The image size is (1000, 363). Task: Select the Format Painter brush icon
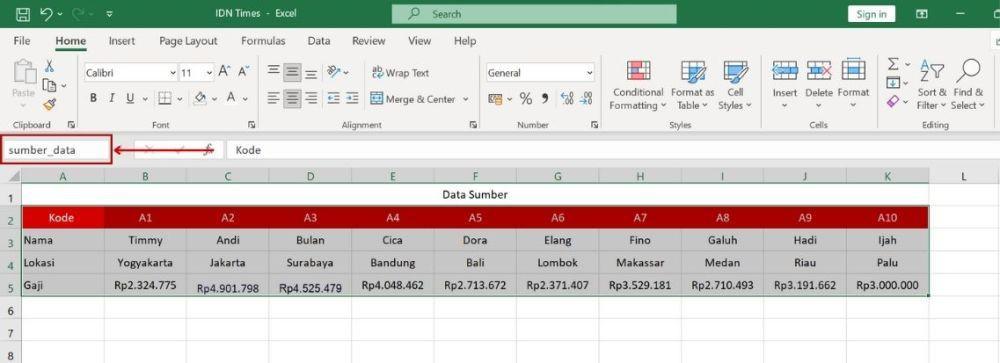49,104
